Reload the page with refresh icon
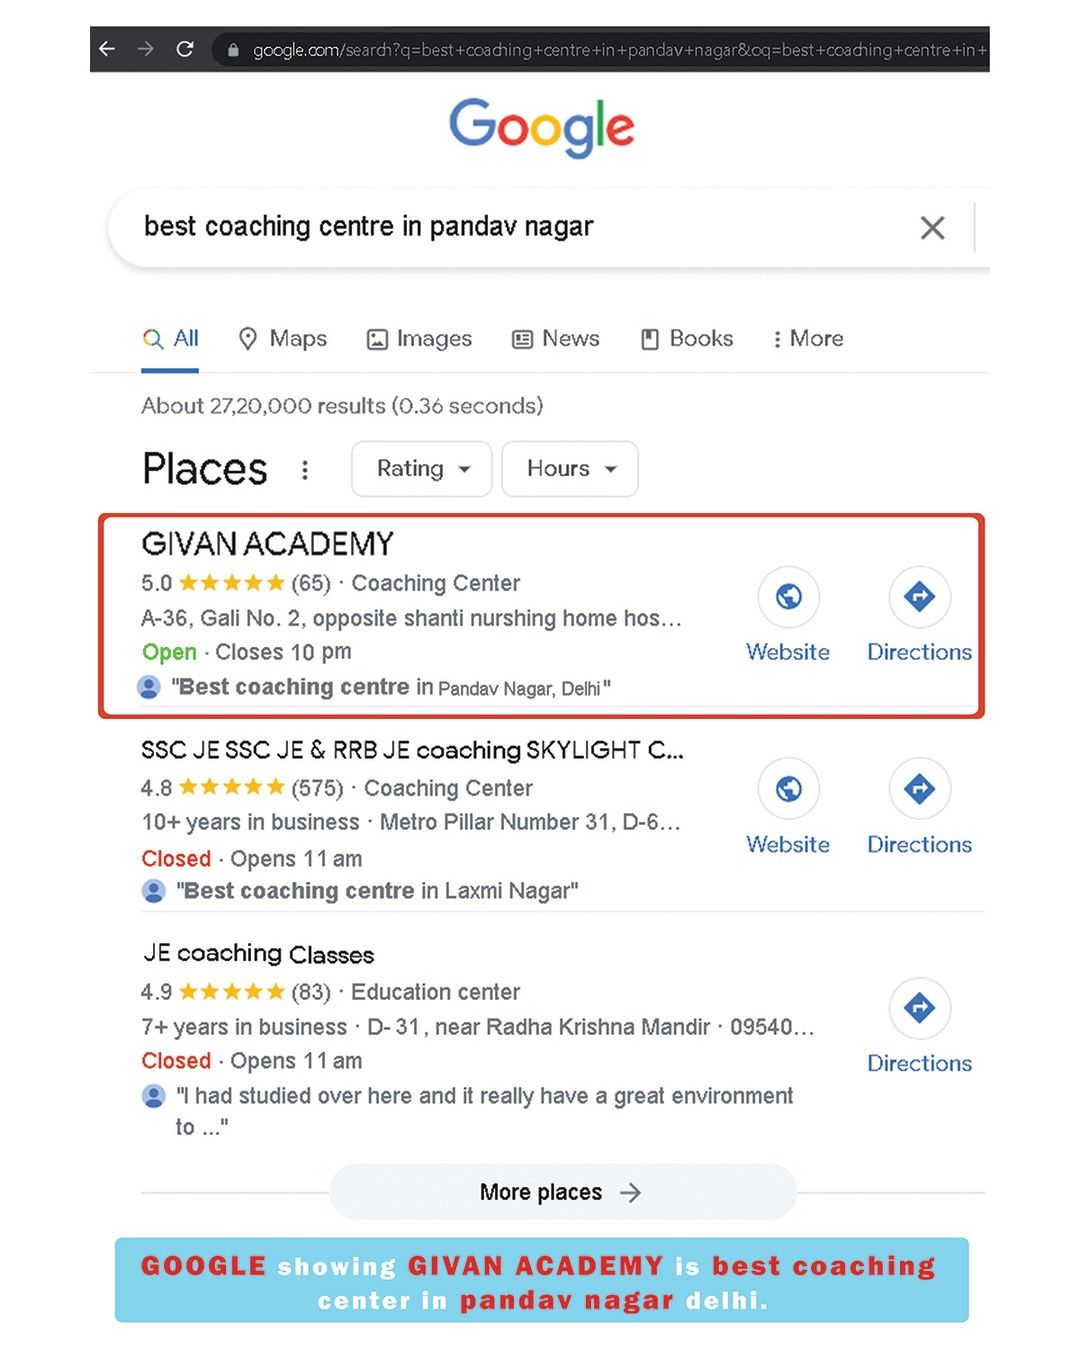This screenshot has height=1350, width=1080. coord(185,49)
